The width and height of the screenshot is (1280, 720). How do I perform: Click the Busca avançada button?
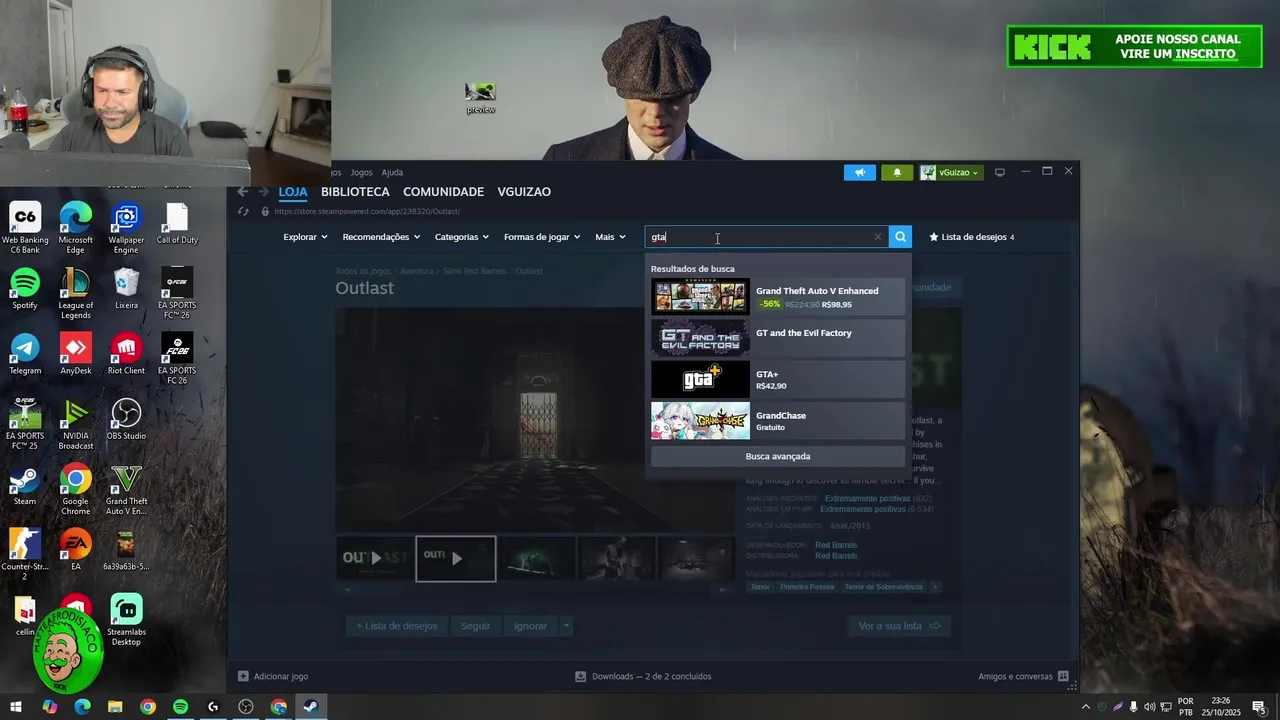(x=777, y=456)
